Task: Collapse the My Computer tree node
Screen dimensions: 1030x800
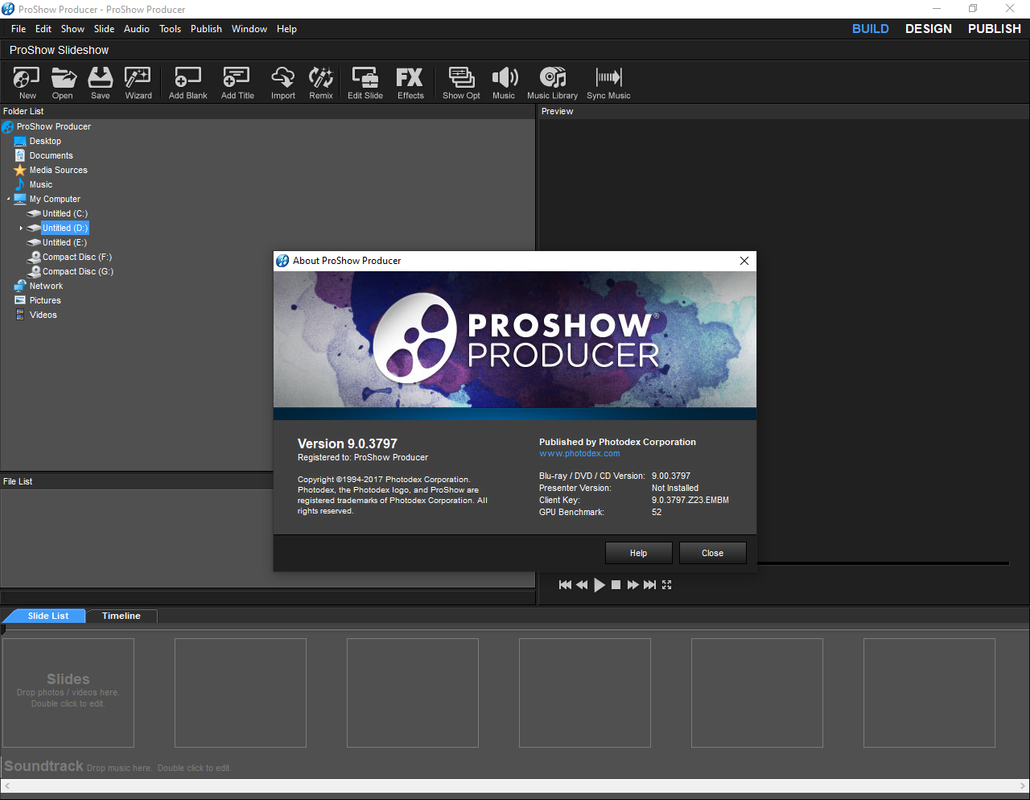Action: [9, 199]
